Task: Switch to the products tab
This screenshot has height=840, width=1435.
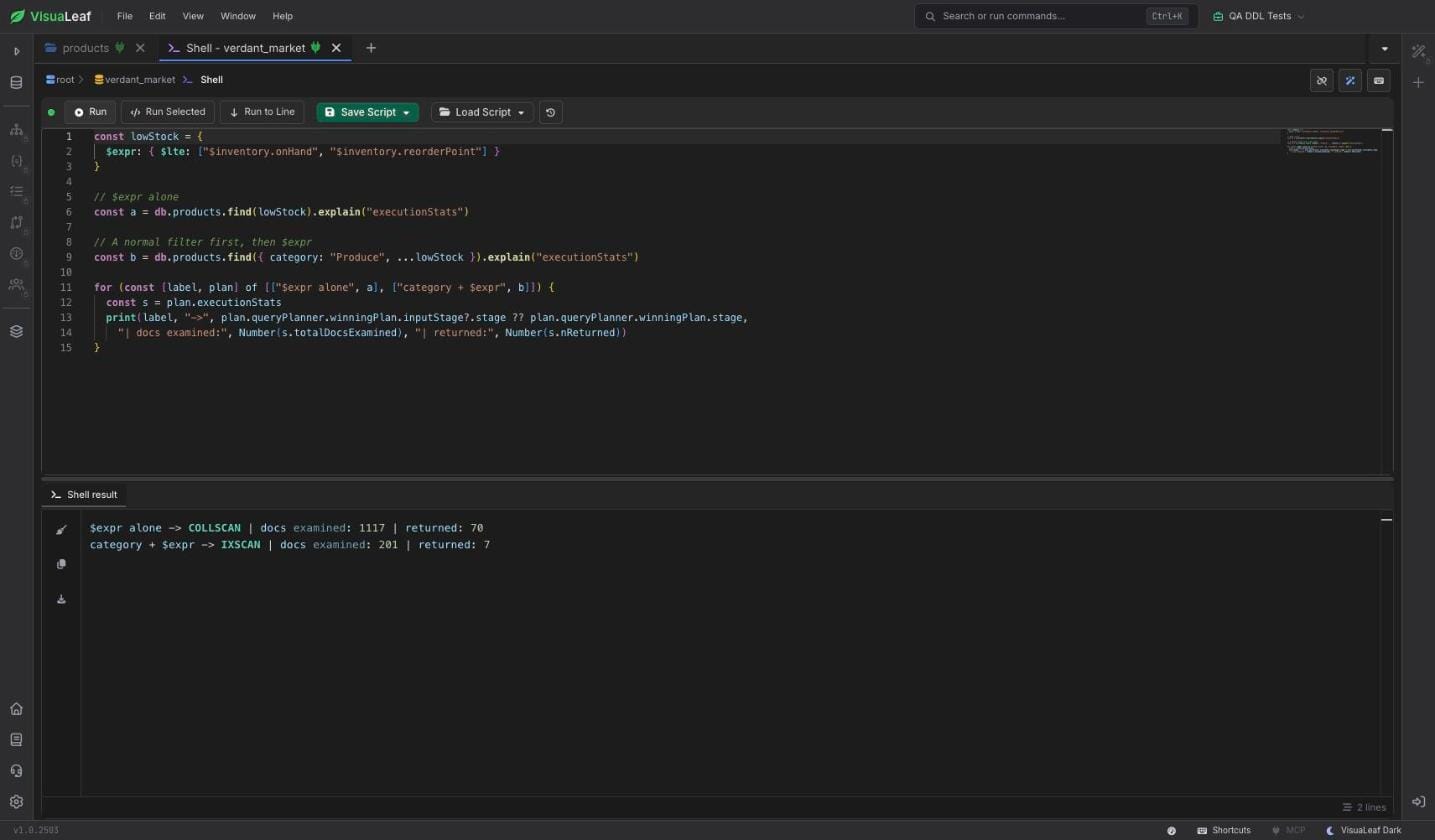Action: point(85,48)
